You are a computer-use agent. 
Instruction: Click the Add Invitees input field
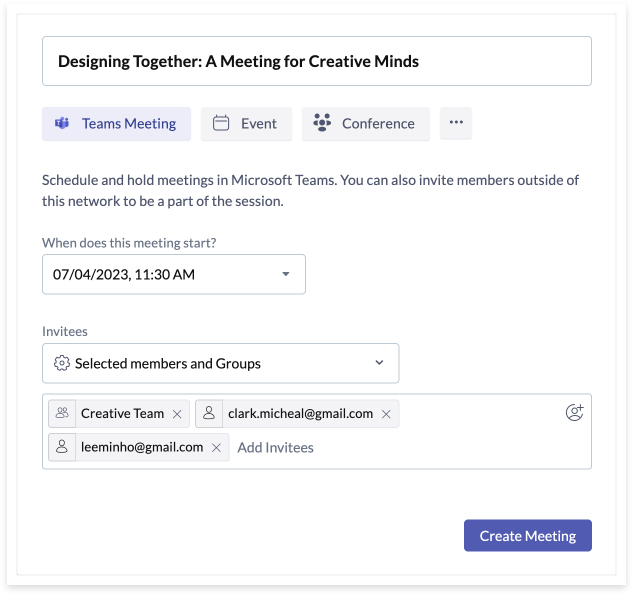275,448
